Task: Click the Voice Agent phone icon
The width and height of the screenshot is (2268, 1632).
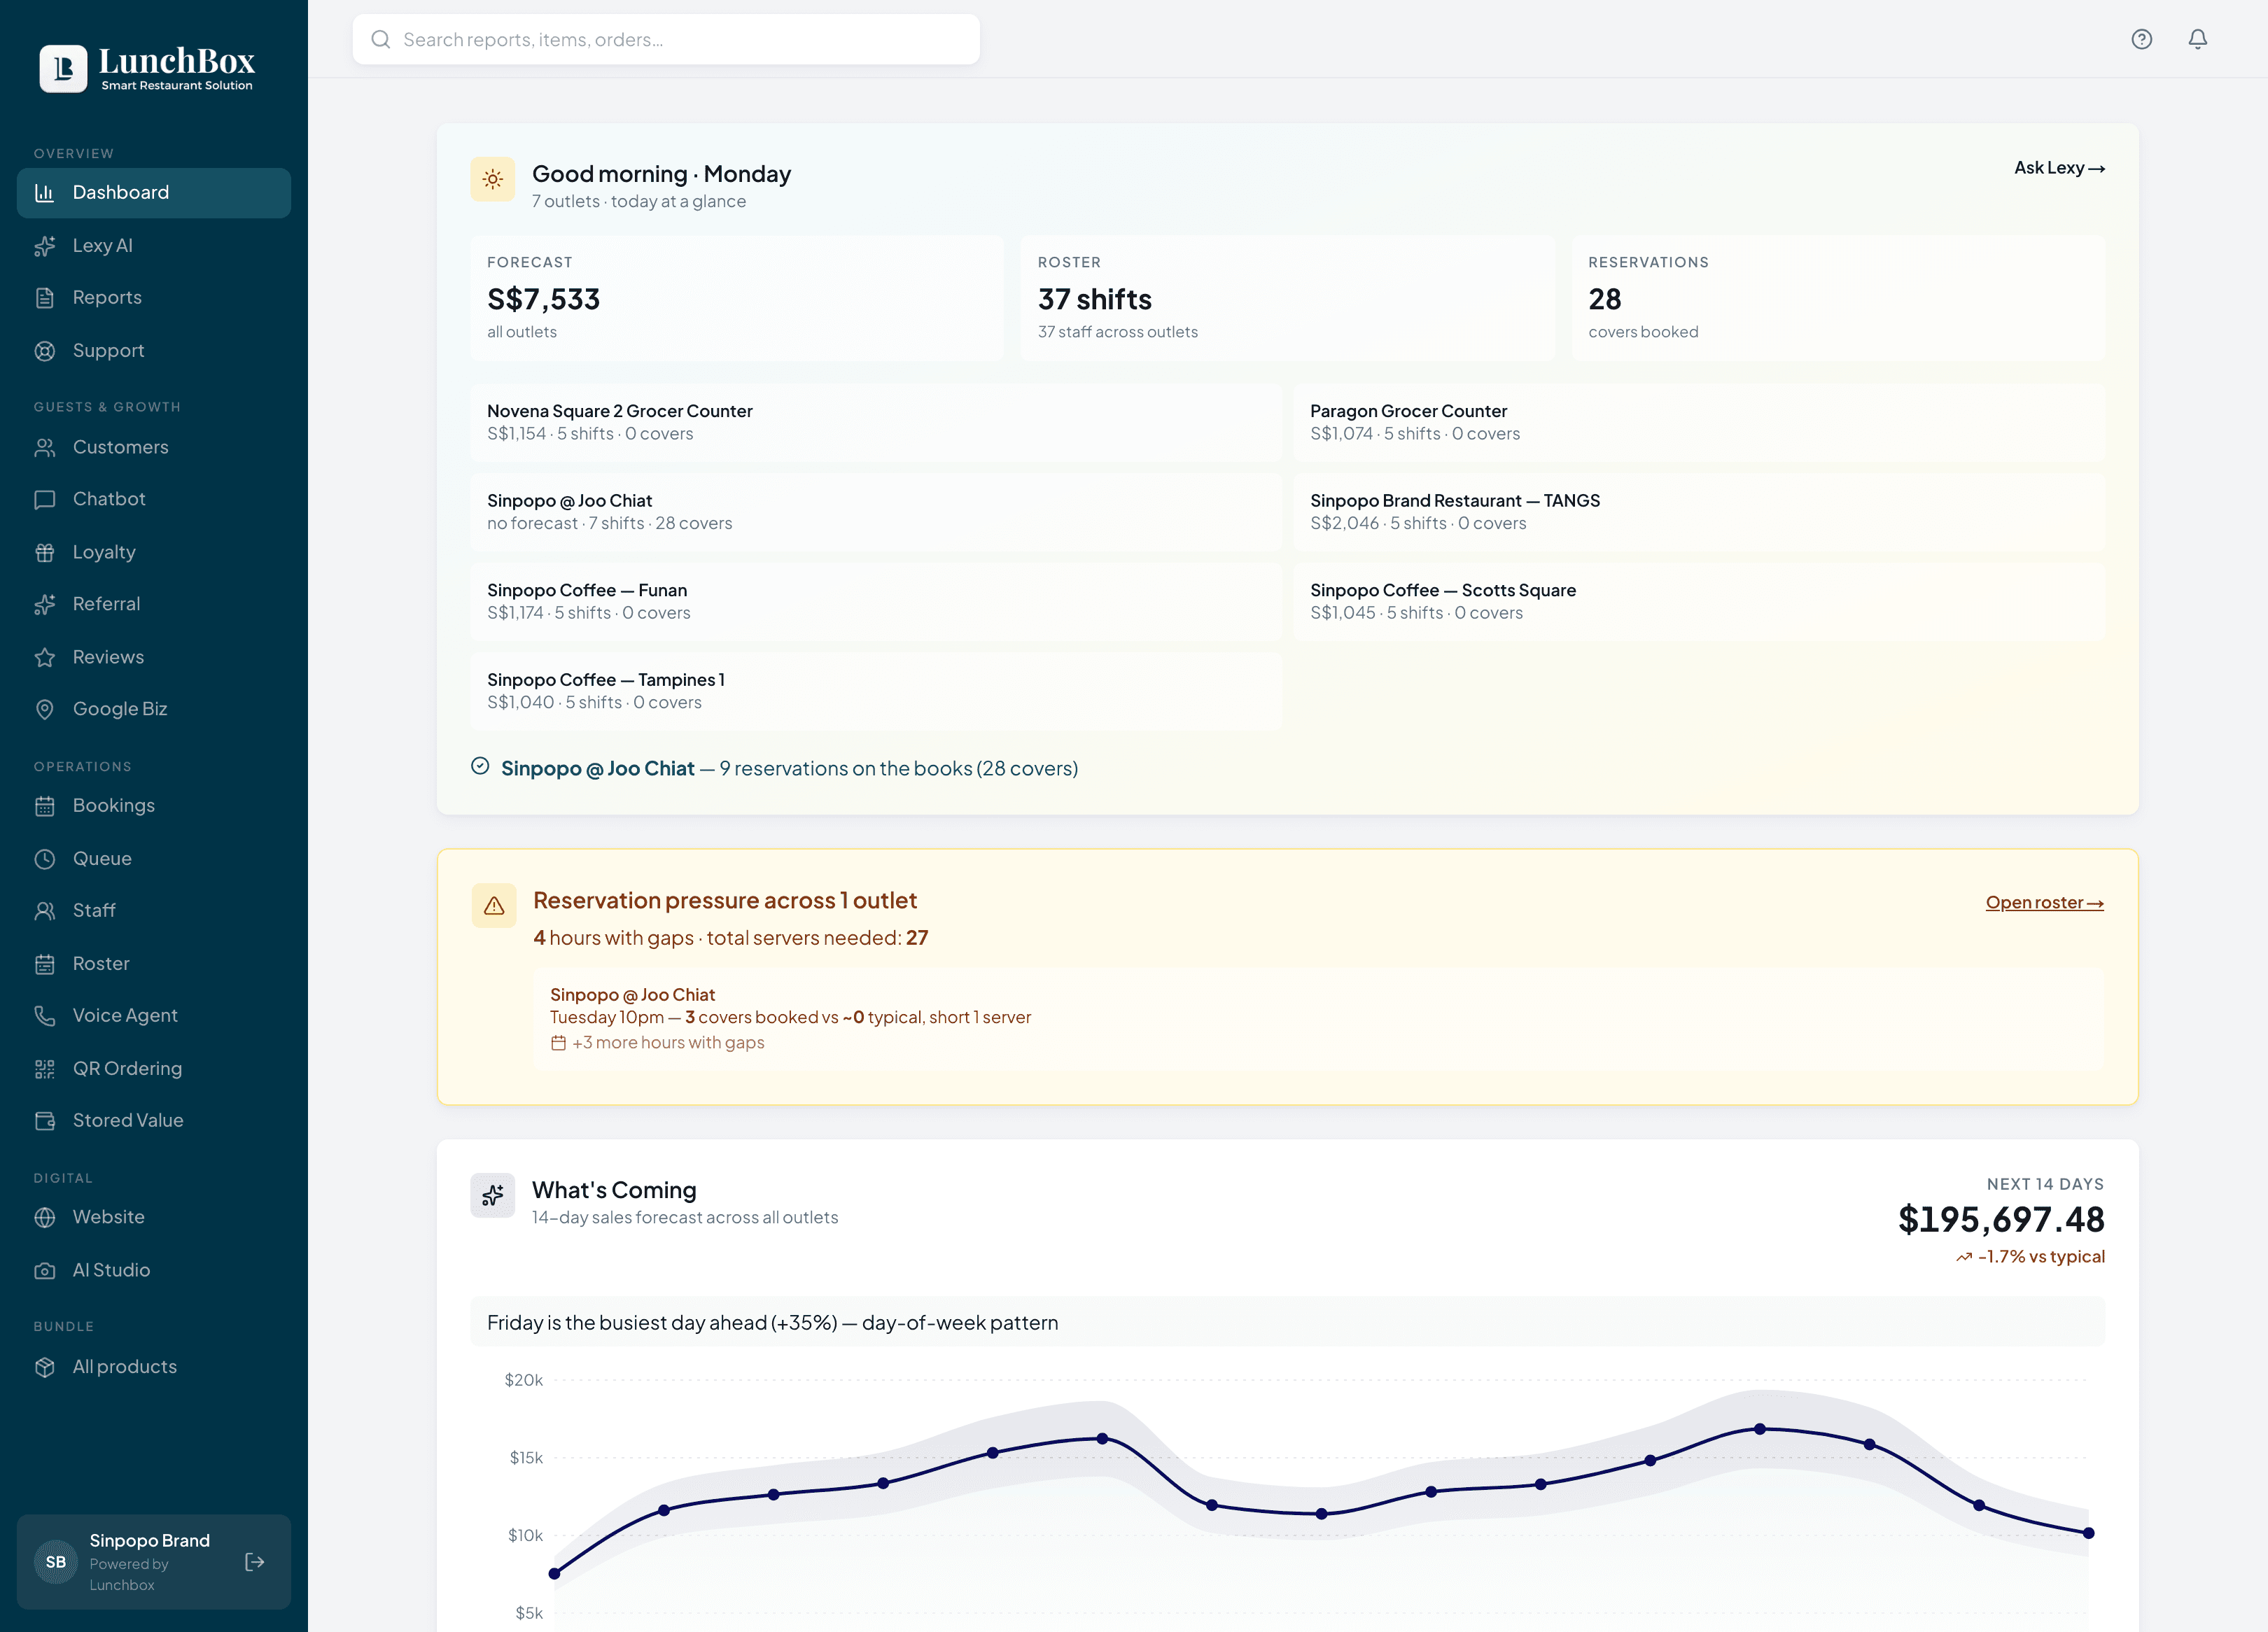Action: coord(45,1015)
